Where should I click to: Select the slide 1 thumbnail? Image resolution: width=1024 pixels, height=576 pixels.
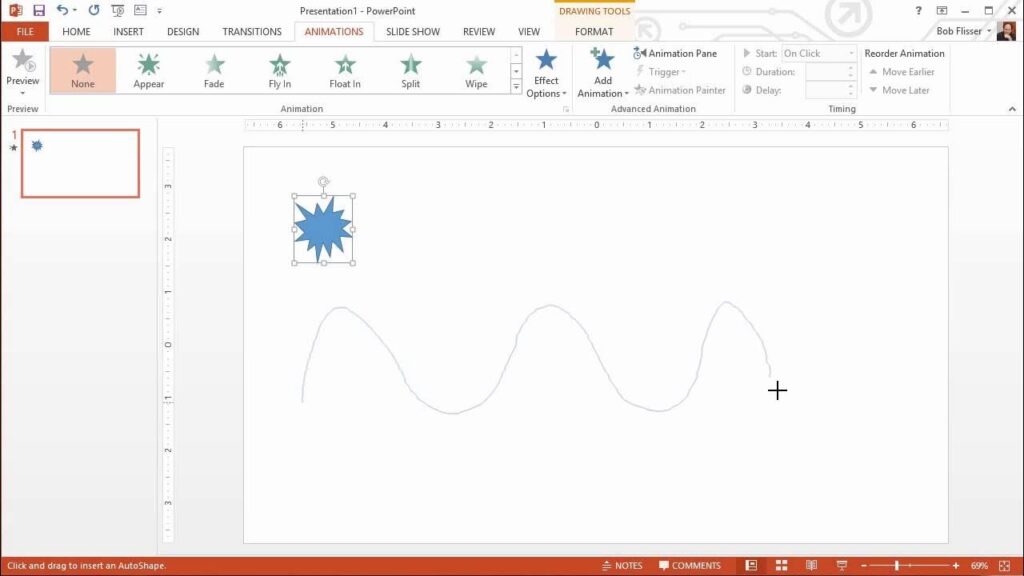tap(80, 163)
